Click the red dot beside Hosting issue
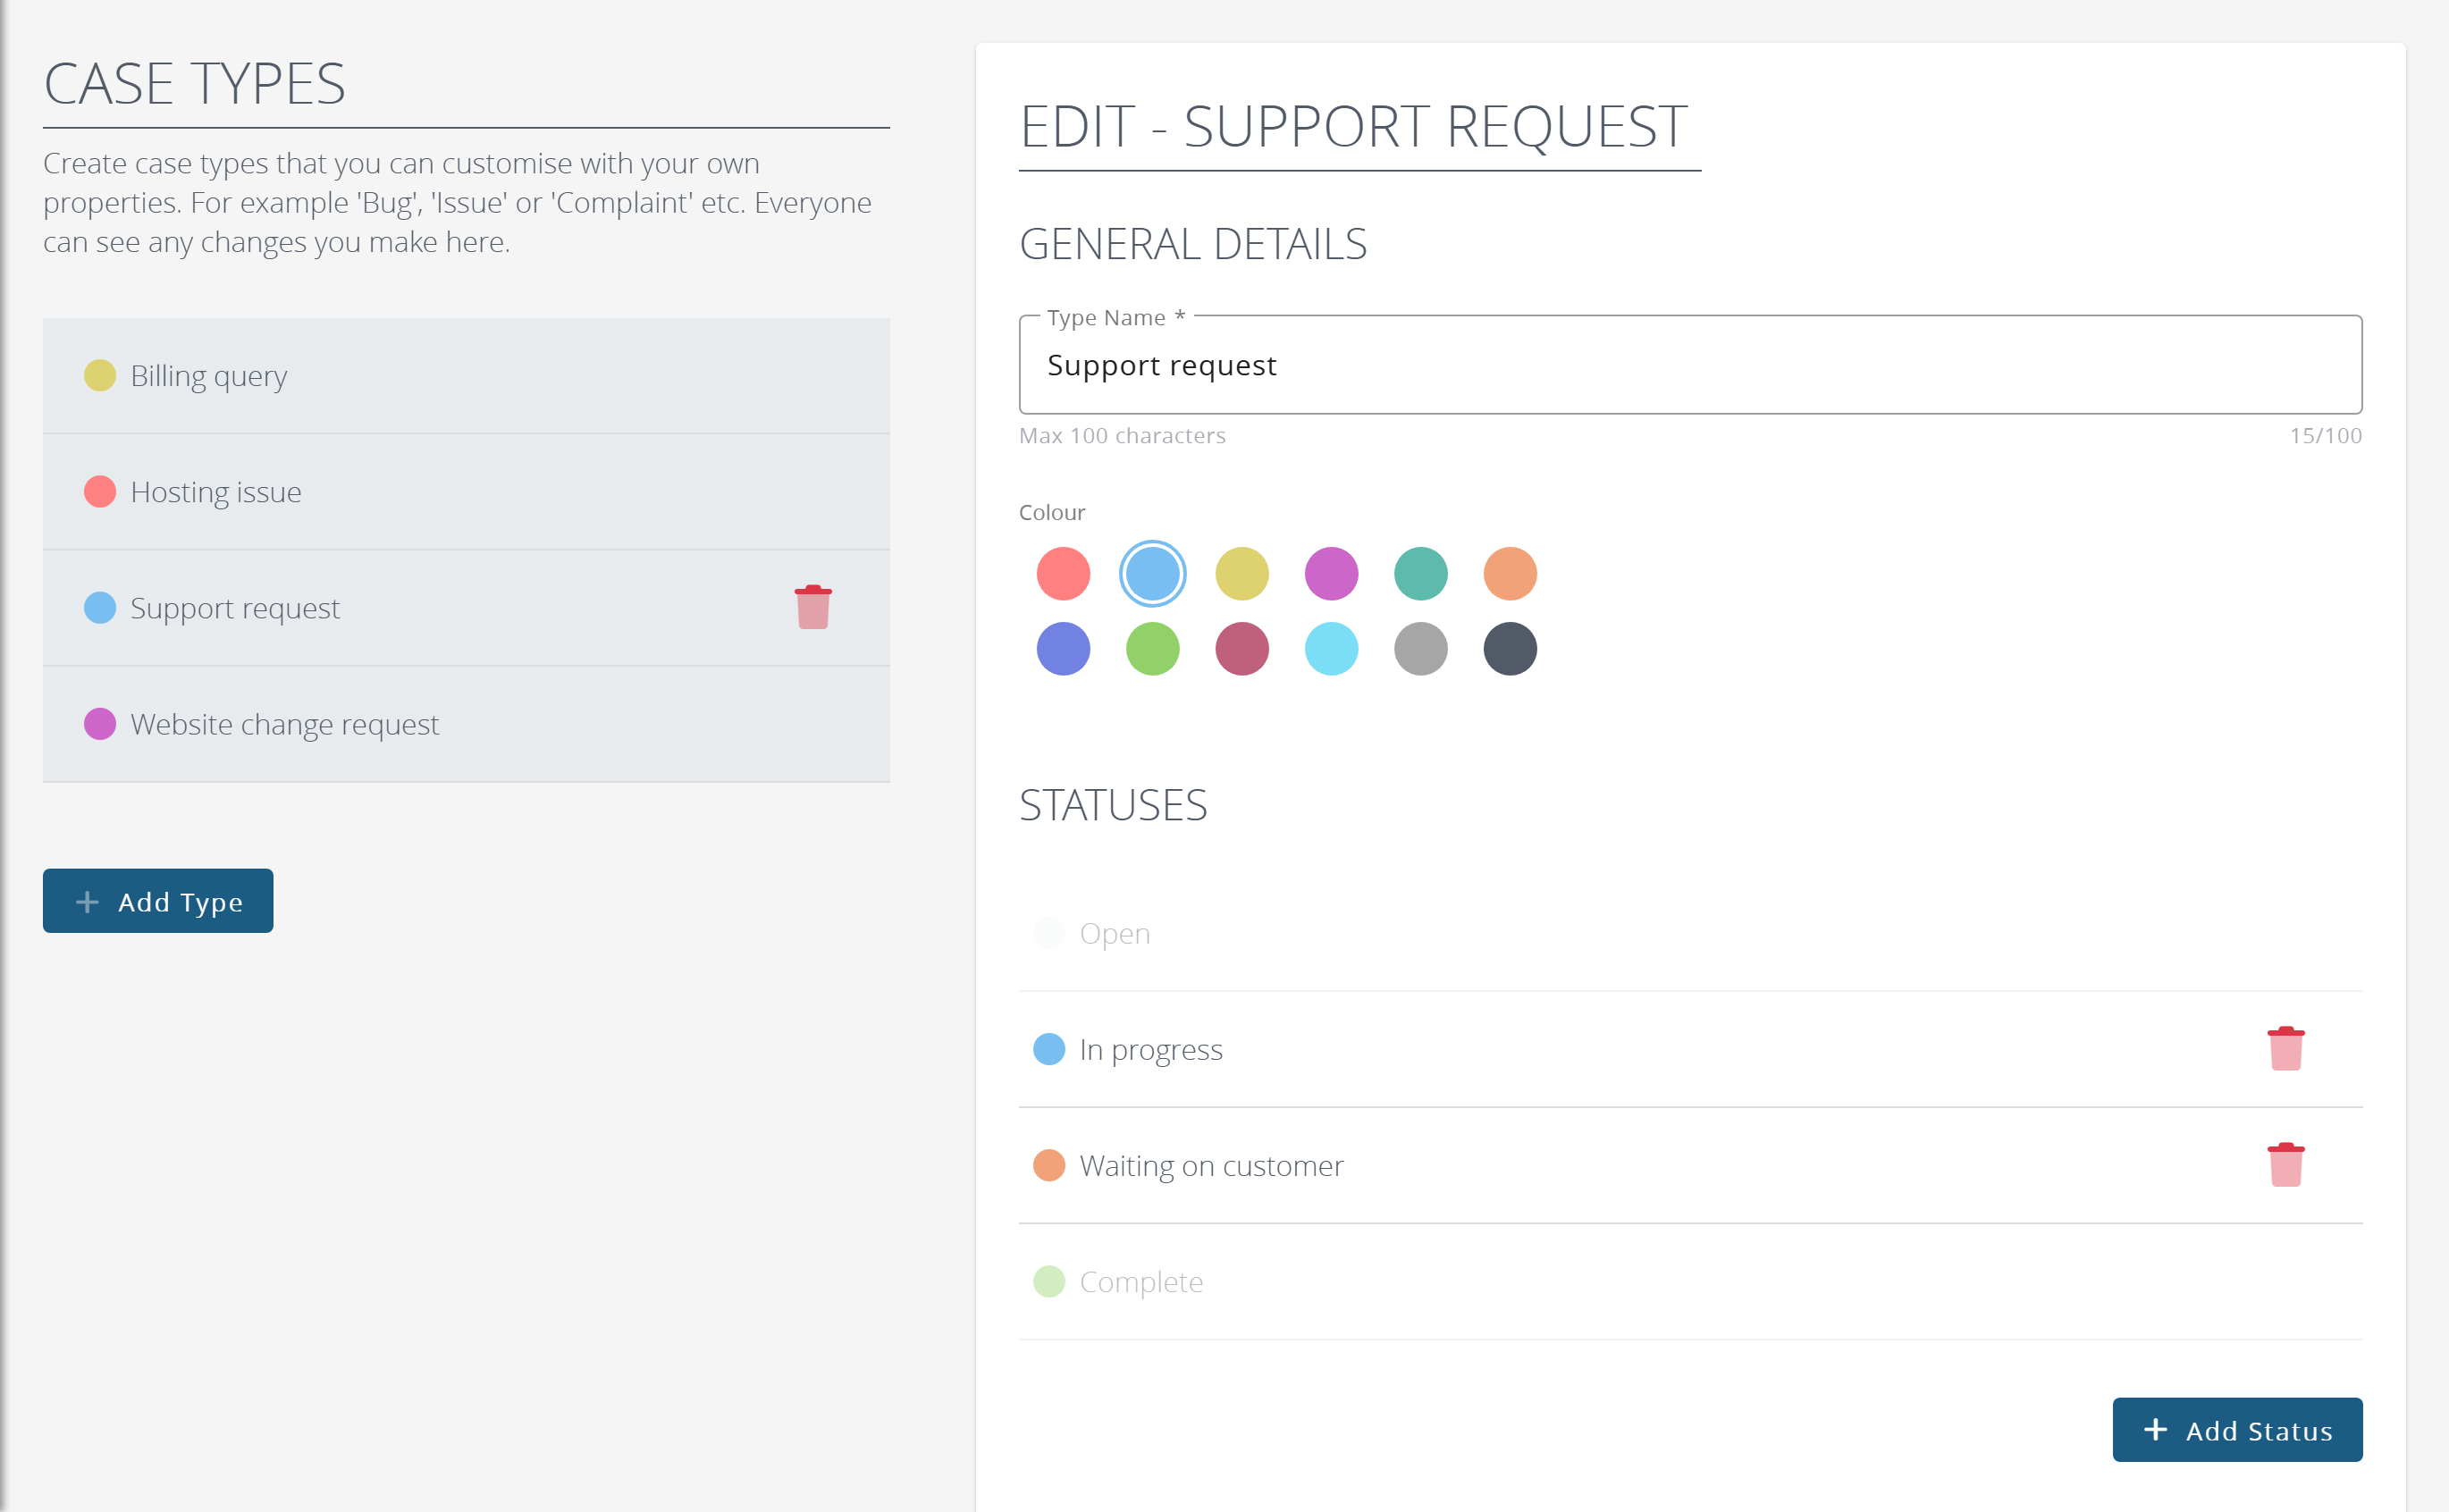The height and width of the screenshot is (1512, 2449). pos(100,492)
